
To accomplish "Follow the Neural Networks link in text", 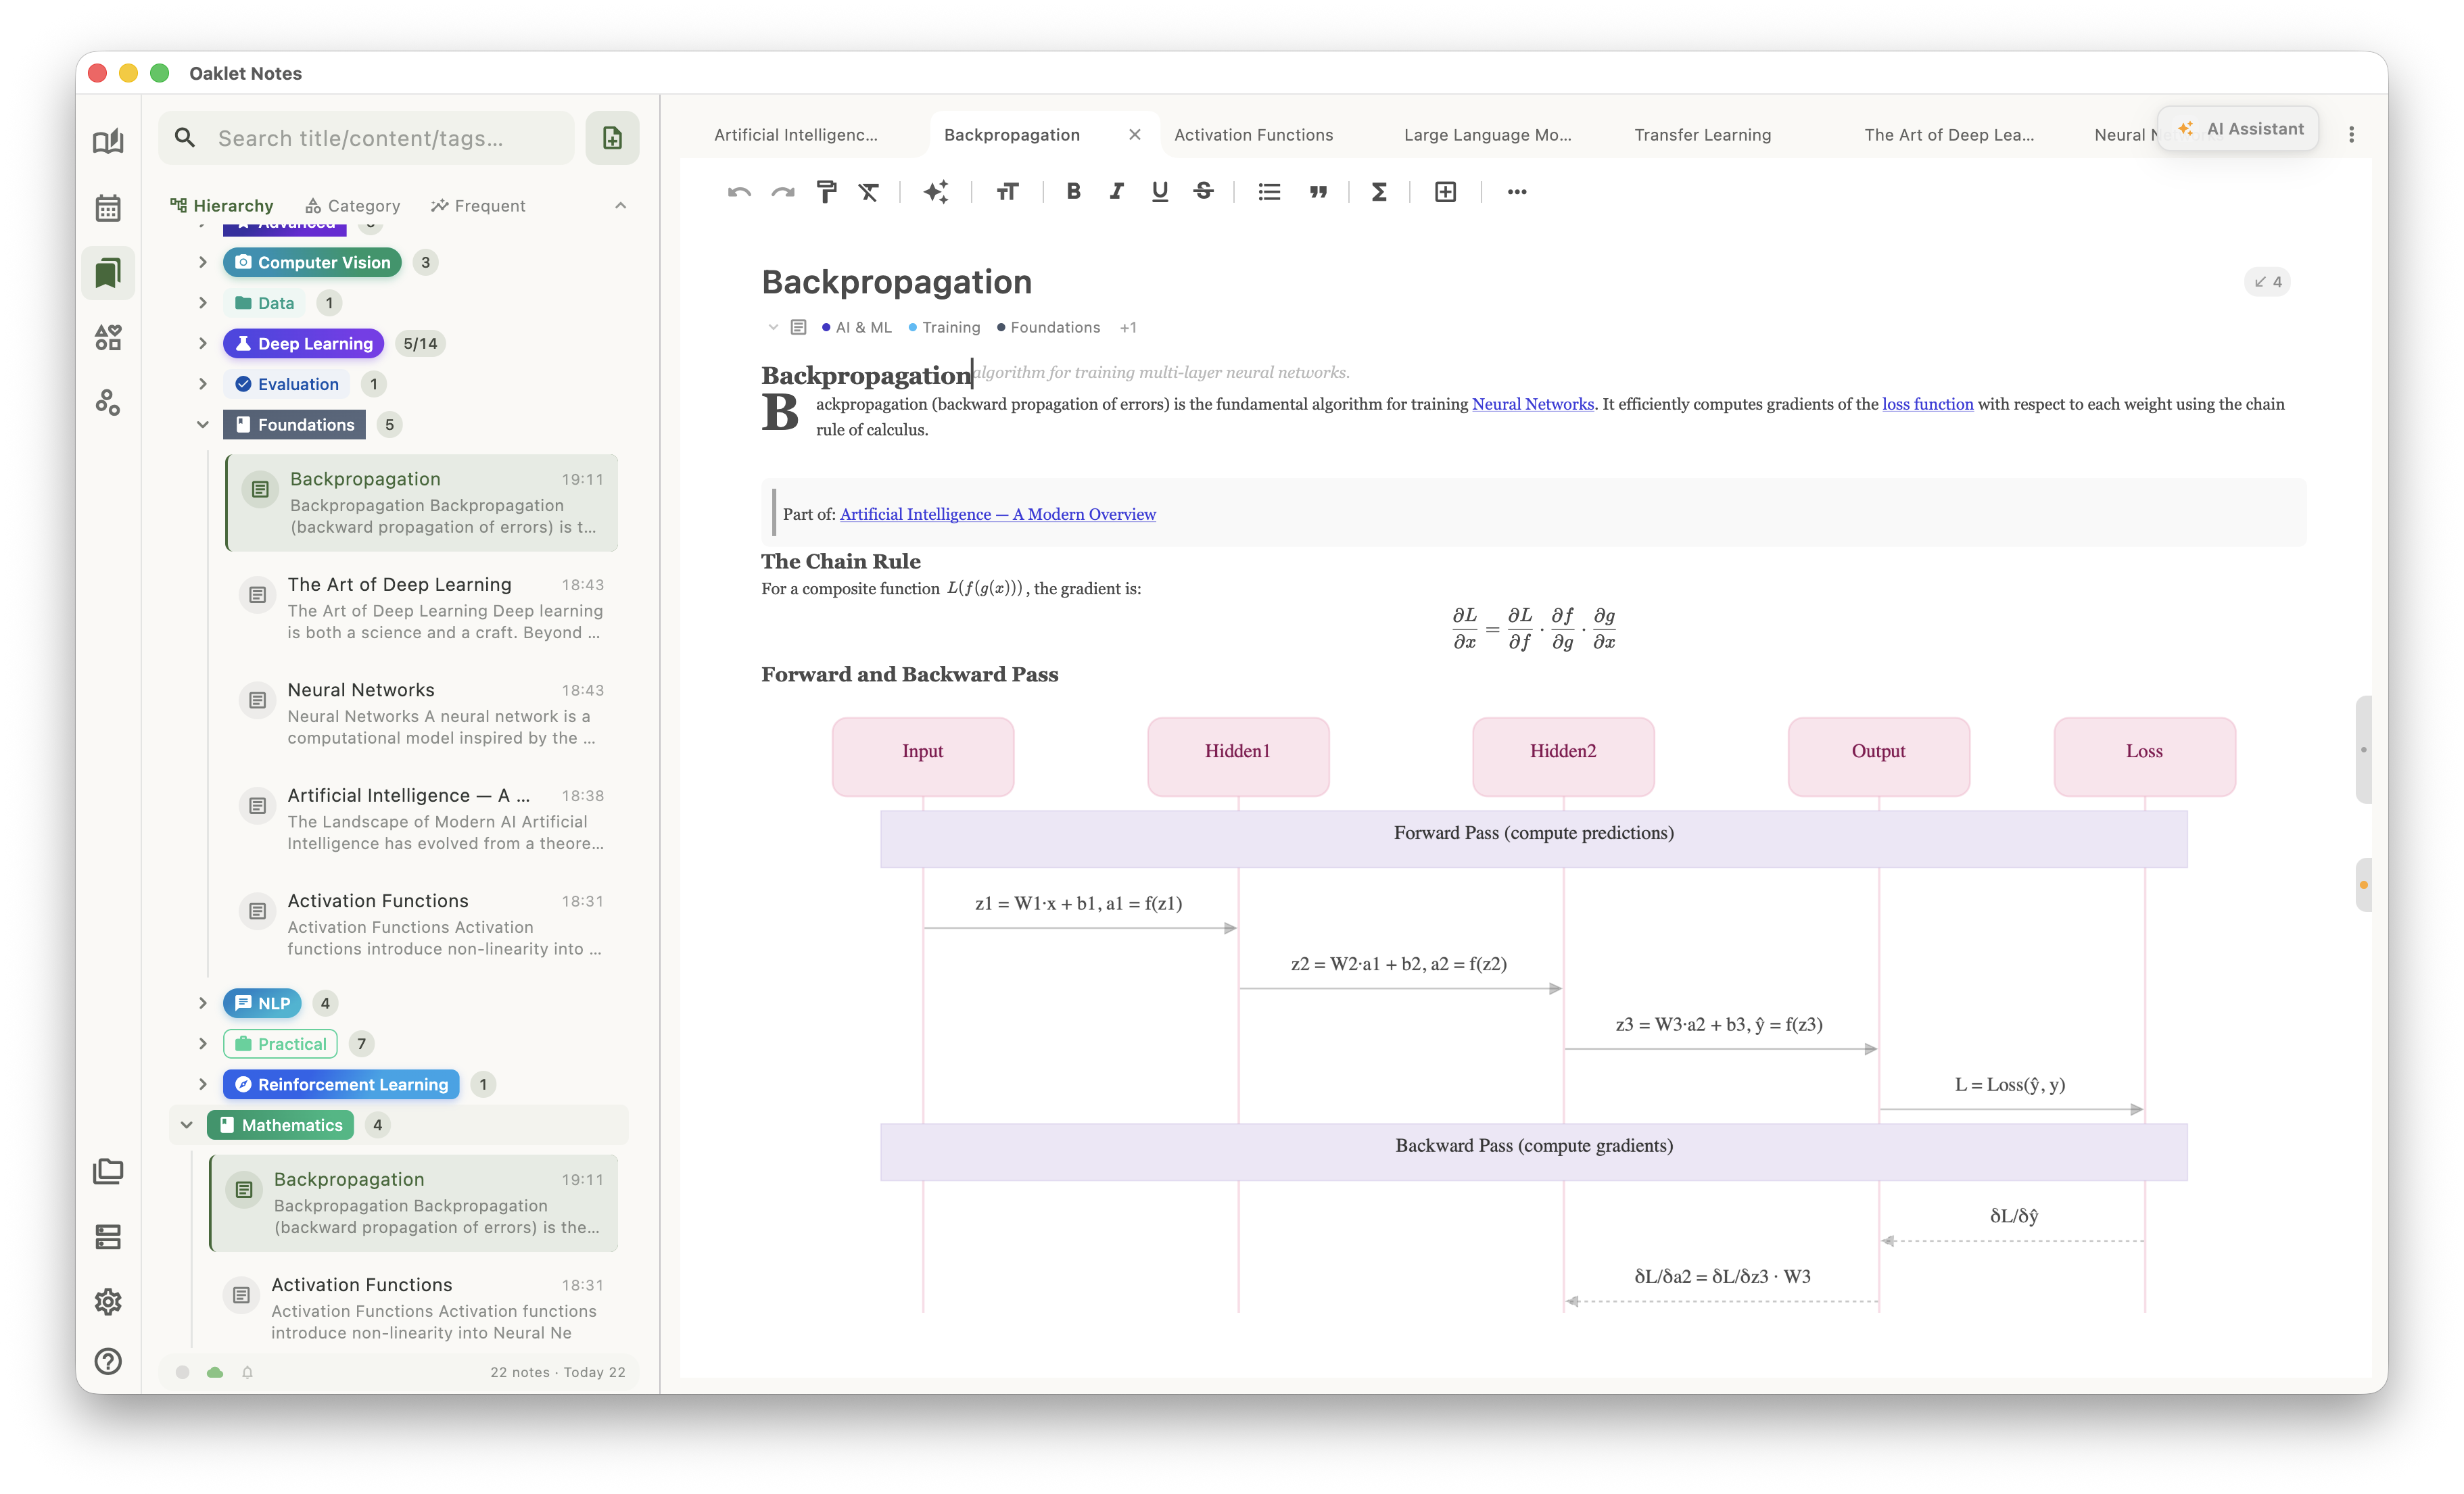I will [1532, 404].
